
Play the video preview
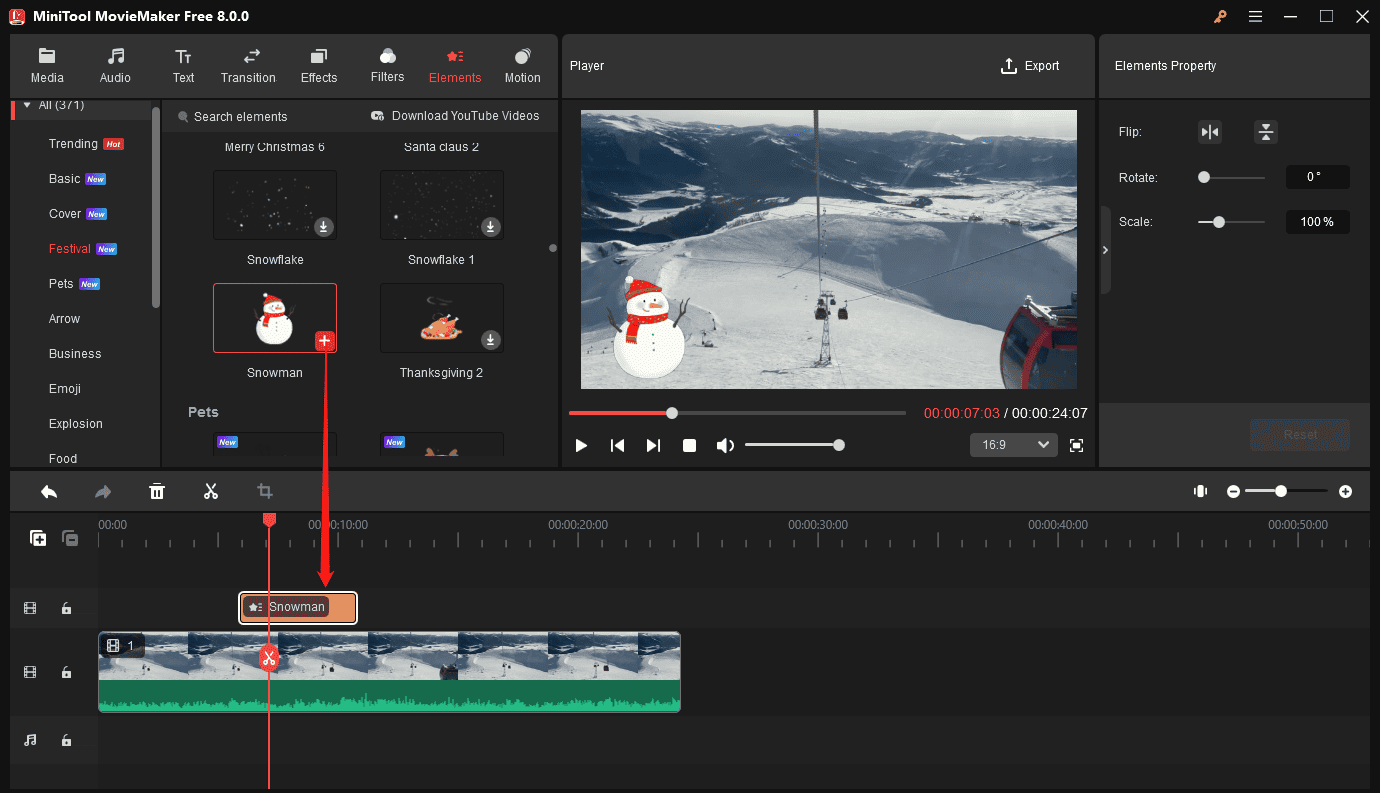pos(581,445)
